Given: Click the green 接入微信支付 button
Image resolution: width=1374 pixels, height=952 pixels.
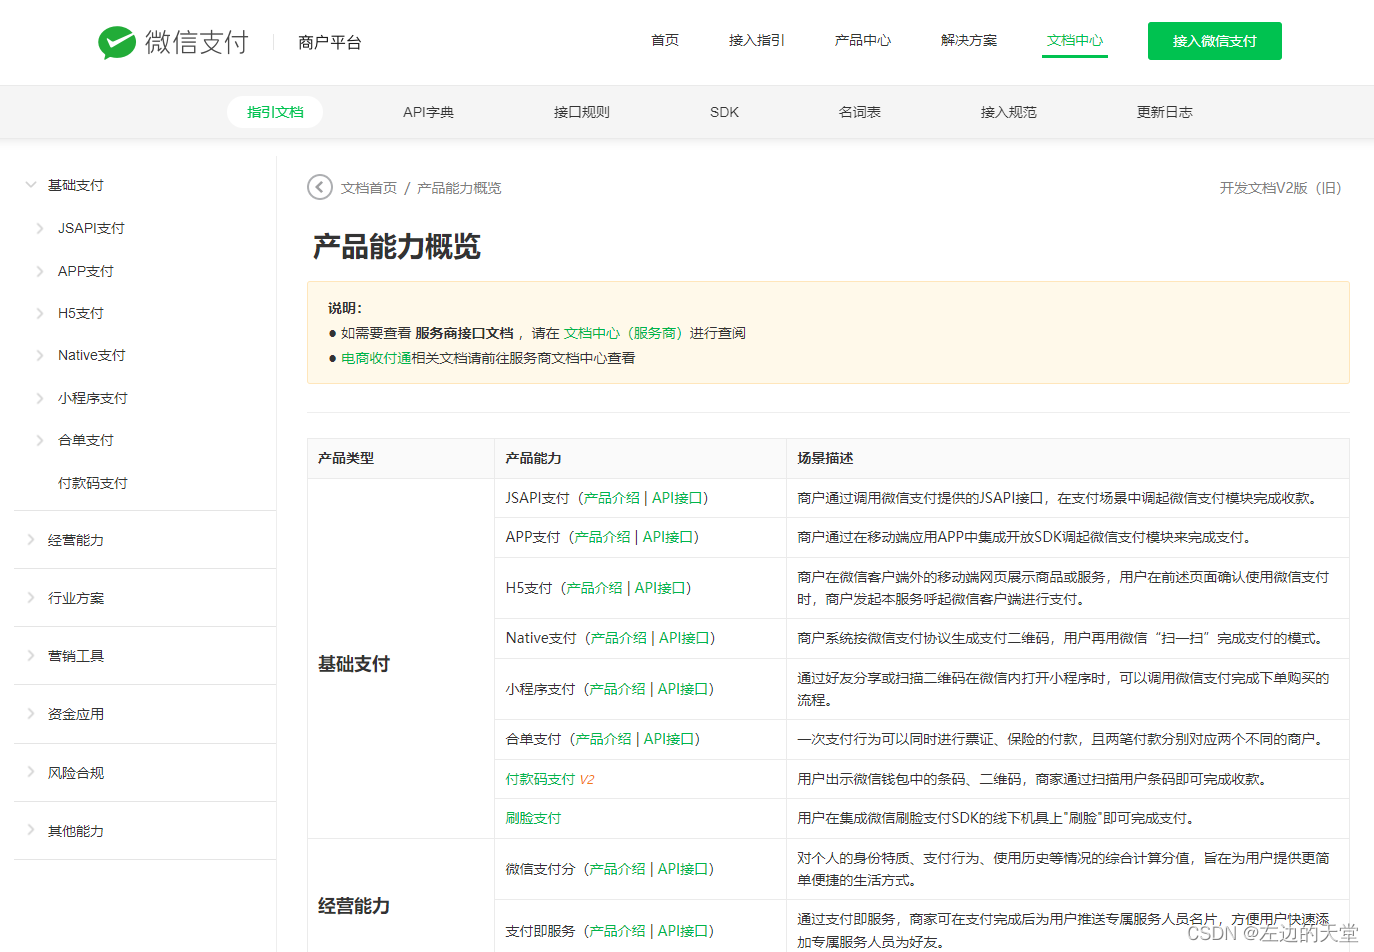Looking at the screenshot, I should (1214, 41).
